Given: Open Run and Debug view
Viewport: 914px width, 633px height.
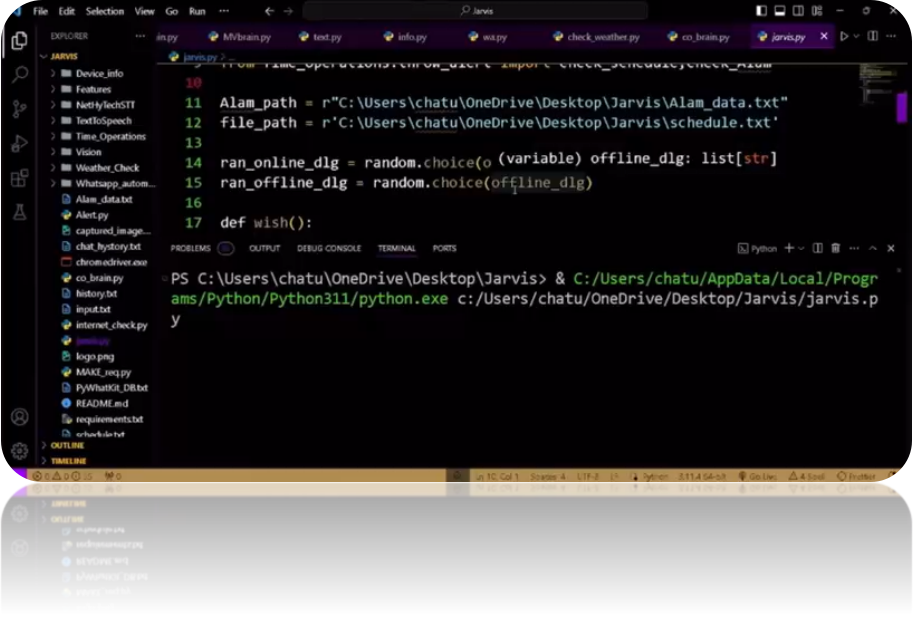Looking at the screenshot, I should point(20,144).
